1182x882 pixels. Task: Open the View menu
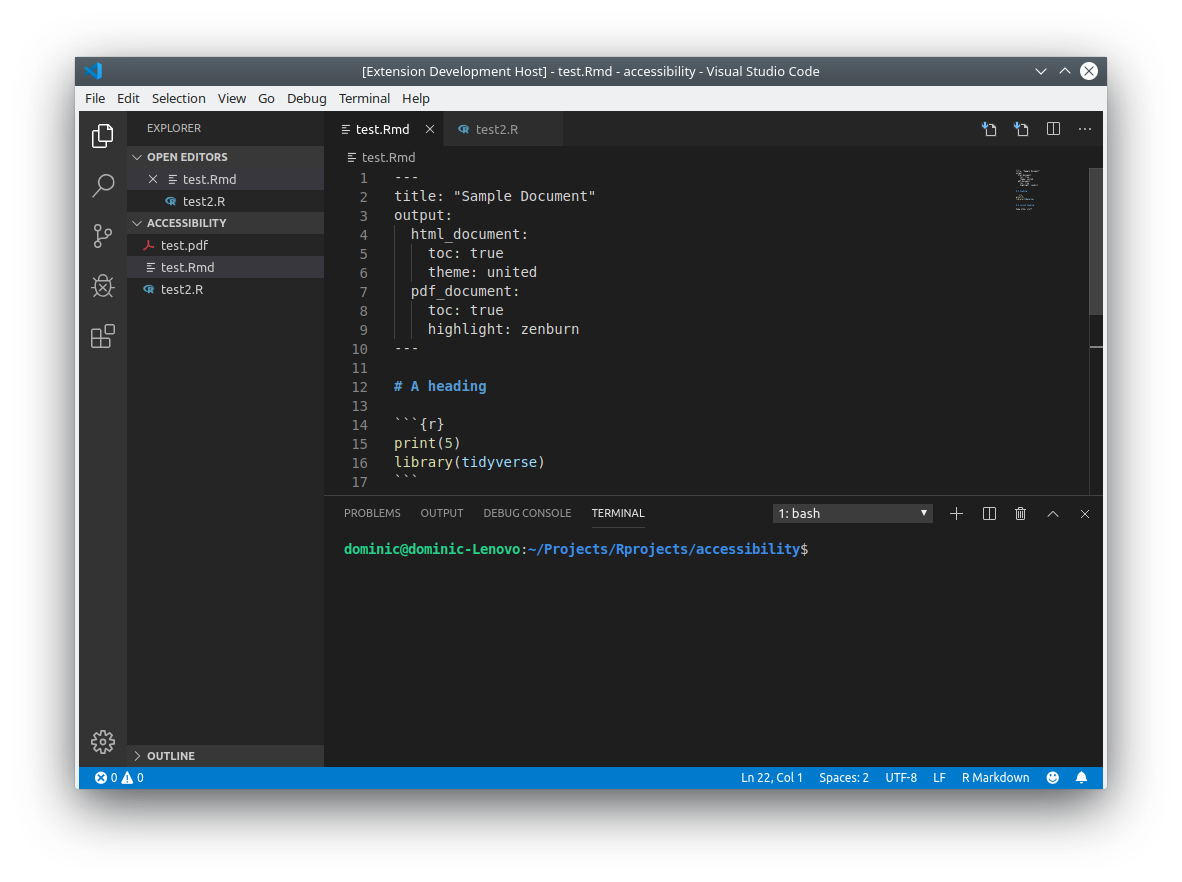[x=232, y=99]
